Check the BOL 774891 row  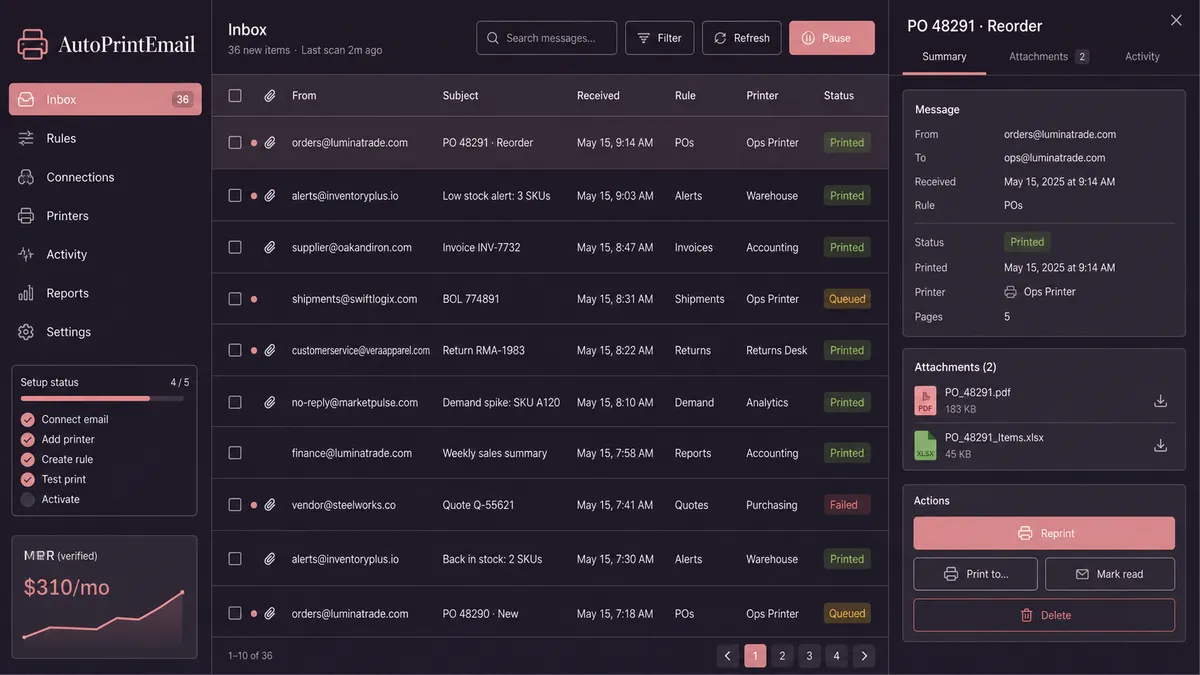[x=235, y=299]
